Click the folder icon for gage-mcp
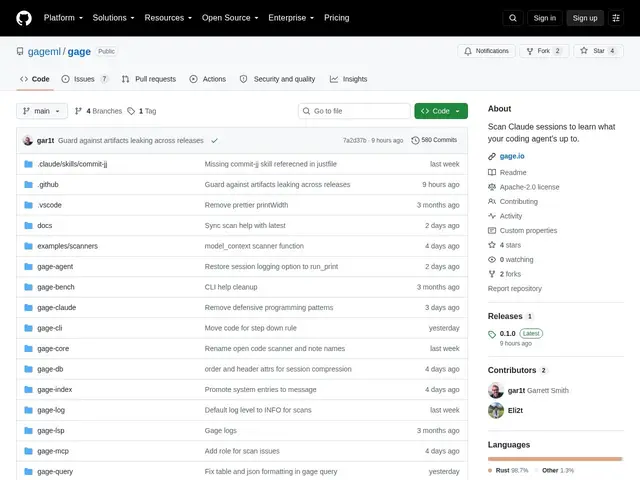Viewport: 640px width, 480px height. click(28, 451)
